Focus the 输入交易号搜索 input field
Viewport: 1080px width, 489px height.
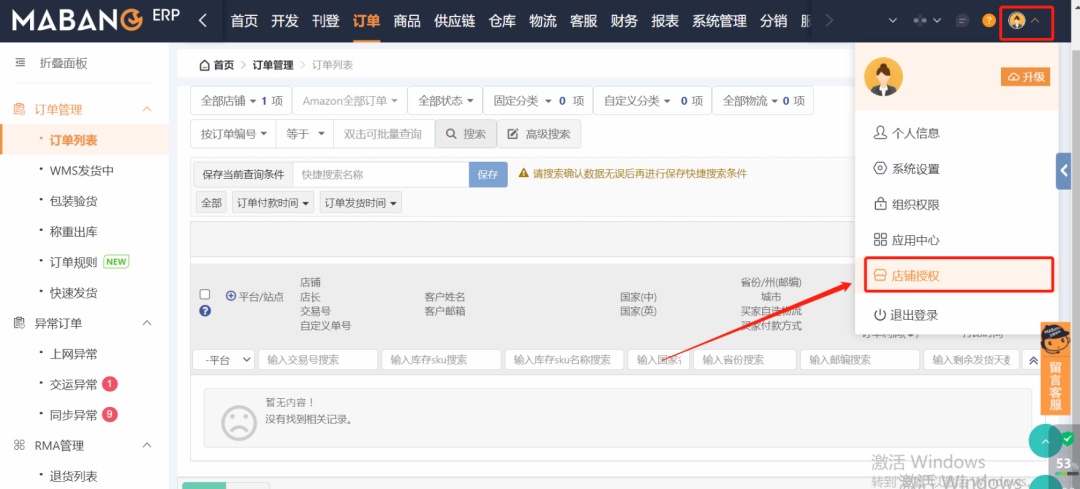tap(317, 360)
